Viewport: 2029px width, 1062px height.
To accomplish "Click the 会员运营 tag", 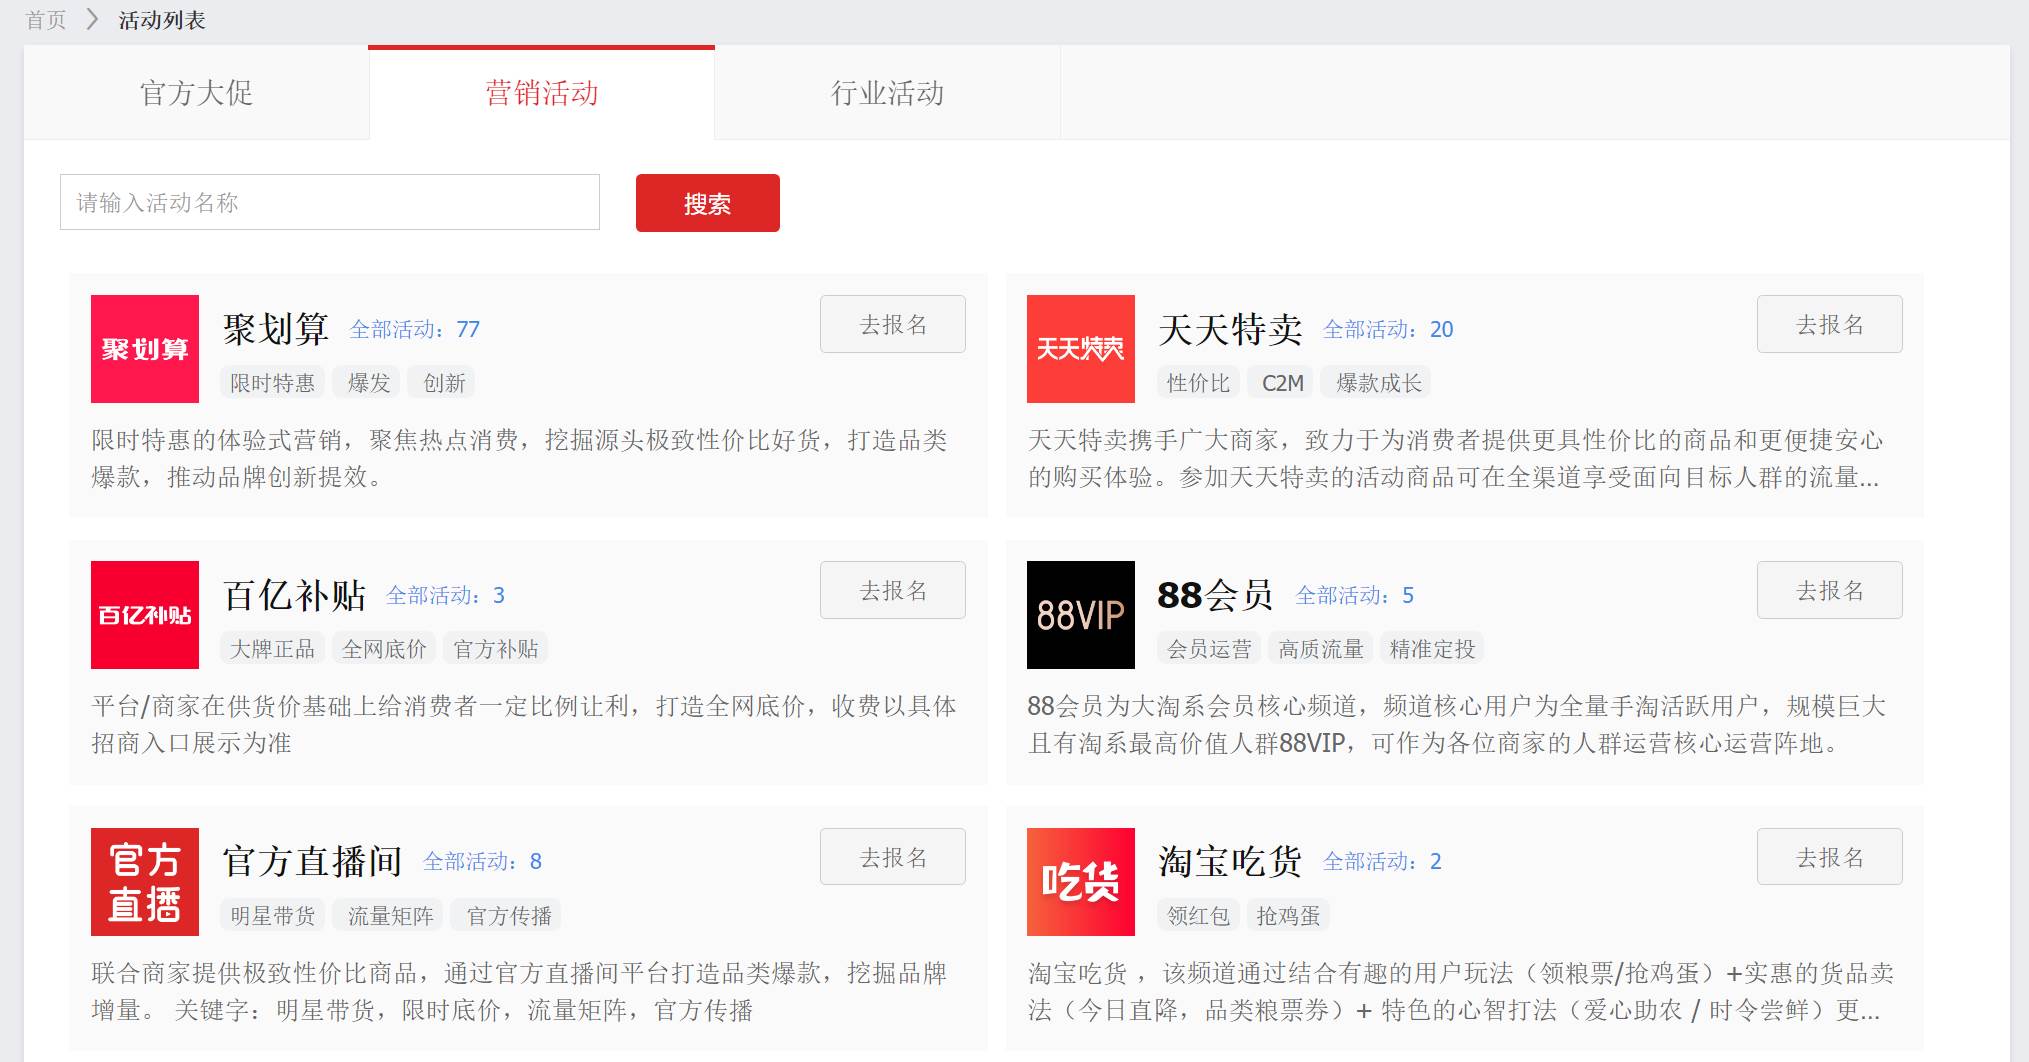I will tap(1209, 649).
